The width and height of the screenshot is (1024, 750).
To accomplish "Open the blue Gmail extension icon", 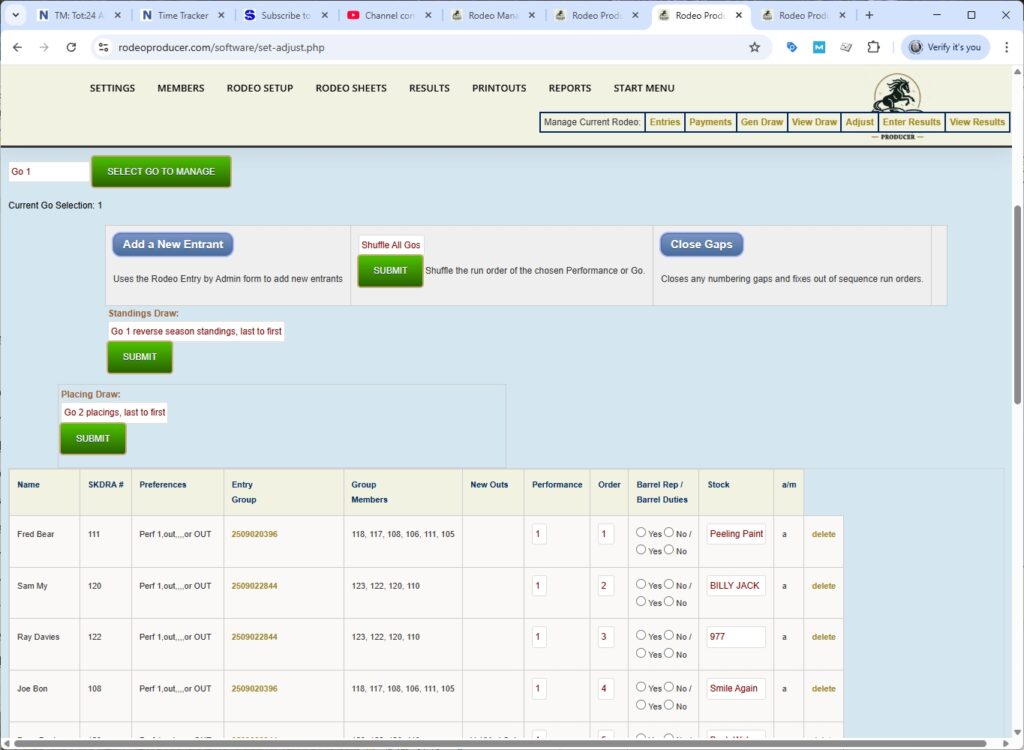I will (820, 47).
